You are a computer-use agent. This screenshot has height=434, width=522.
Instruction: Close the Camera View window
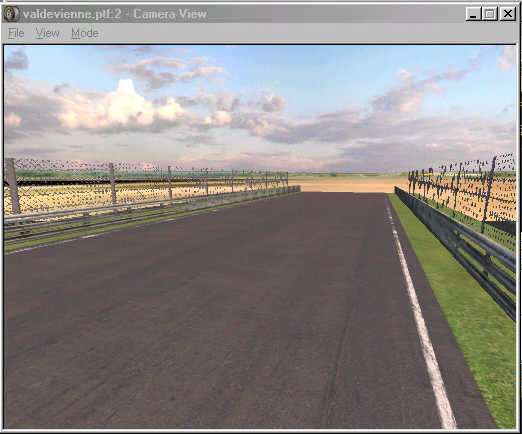point(508,14)
